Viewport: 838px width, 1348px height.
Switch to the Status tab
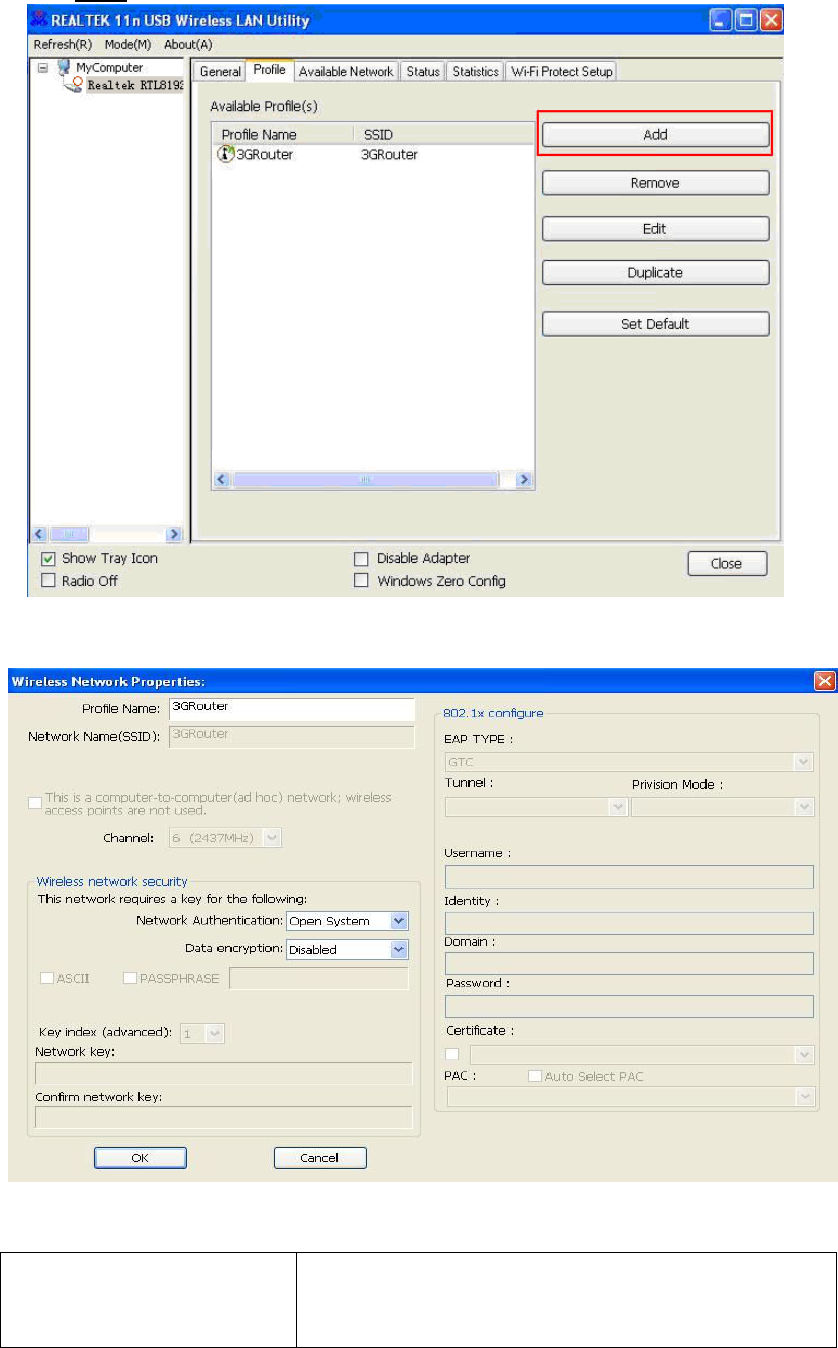(x=423, y=71)
